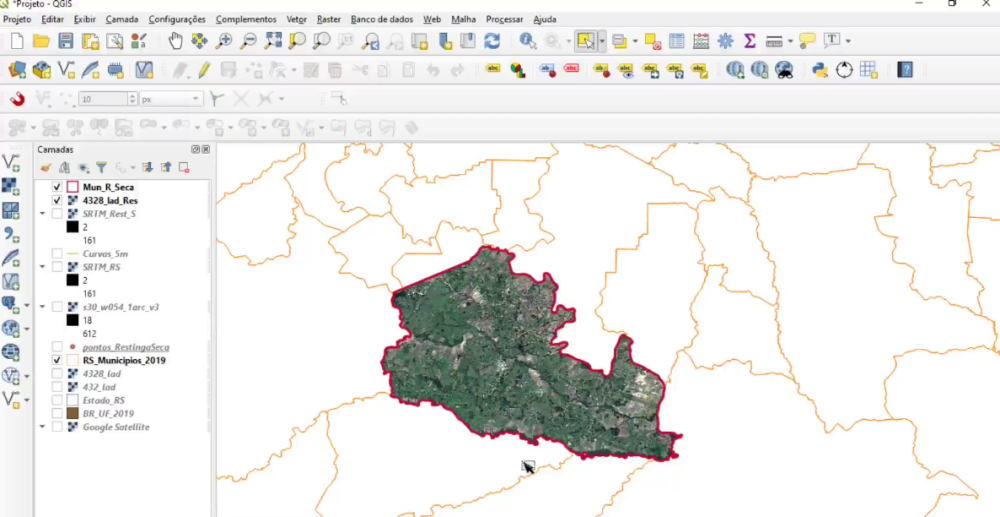Select the 432_lad layer name
Screen dimensions: 1000x517
pyautogui.click(x=99, y=387)
